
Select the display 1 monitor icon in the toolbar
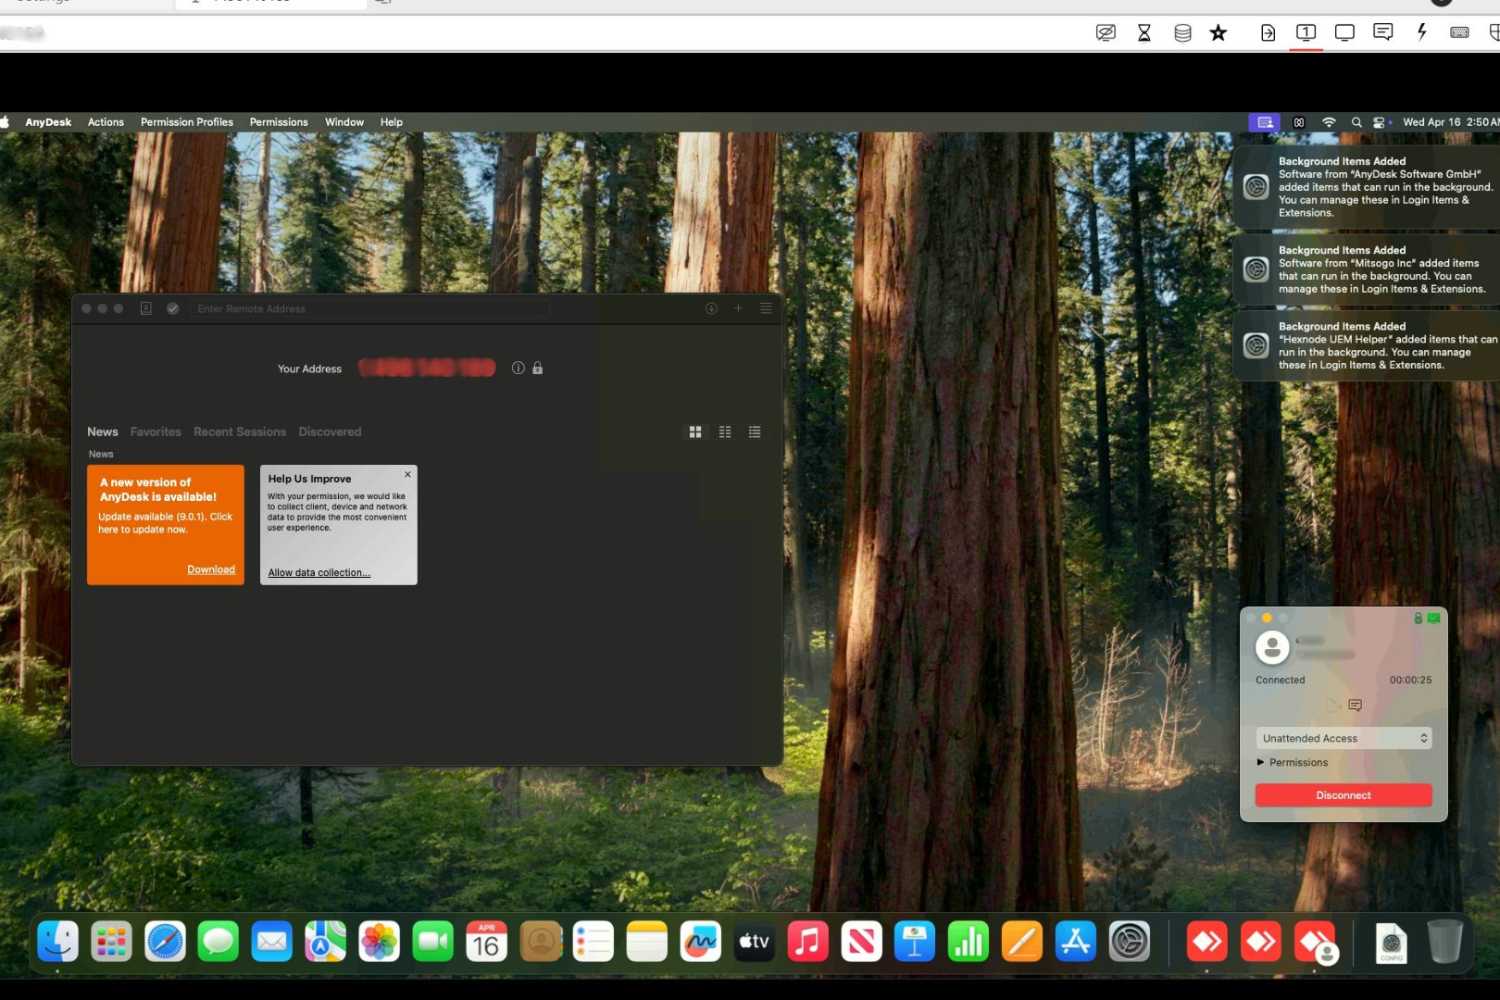pyautogui.click(x=1306, y=33)
